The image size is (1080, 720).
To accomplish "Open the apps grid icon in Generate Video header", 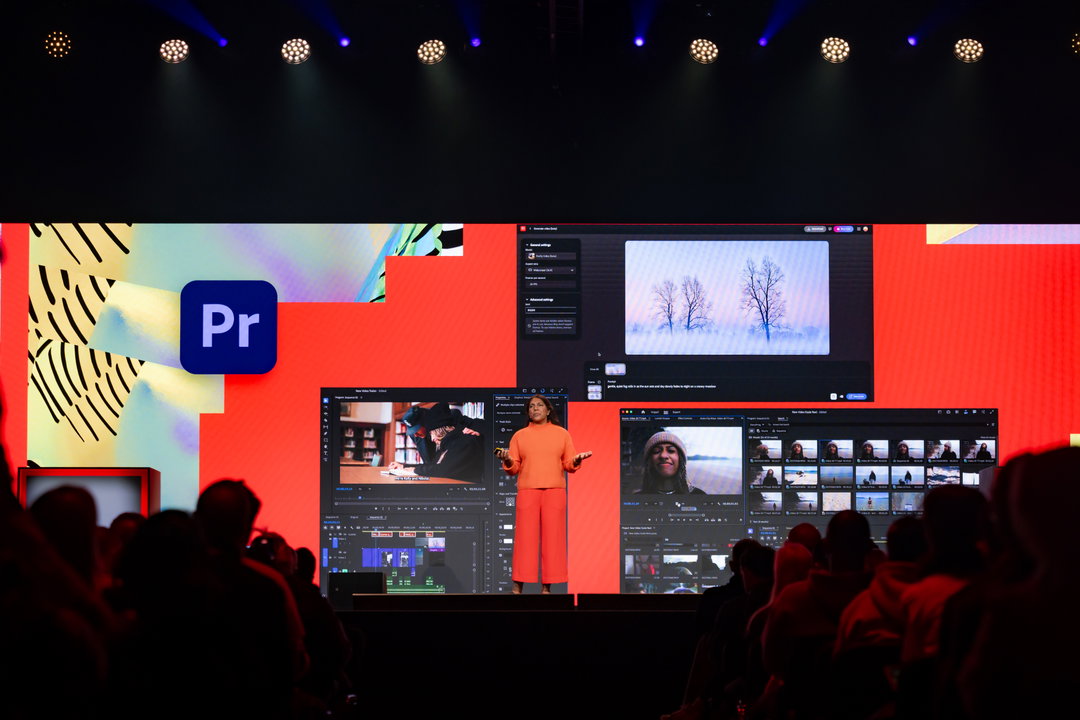I will point(859,229).
